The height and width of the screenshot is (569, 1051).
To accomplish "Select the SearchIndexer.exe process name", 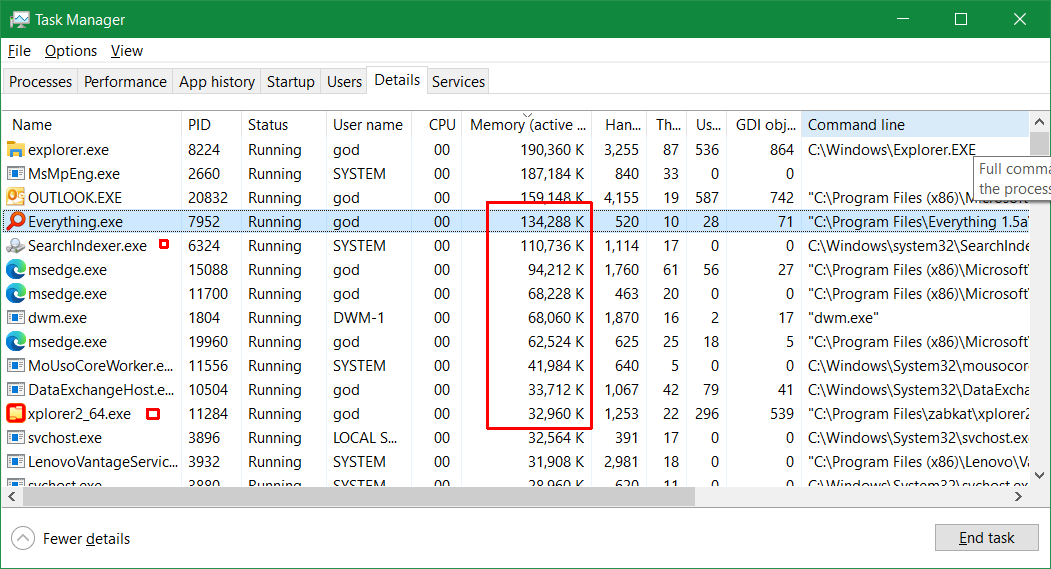I will (87, 246).
